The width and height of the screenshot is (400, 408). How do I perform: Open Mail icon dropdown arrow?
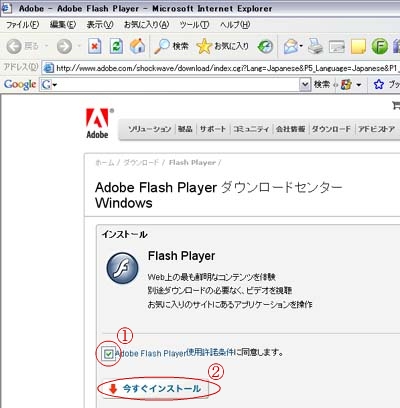[301, 46]
